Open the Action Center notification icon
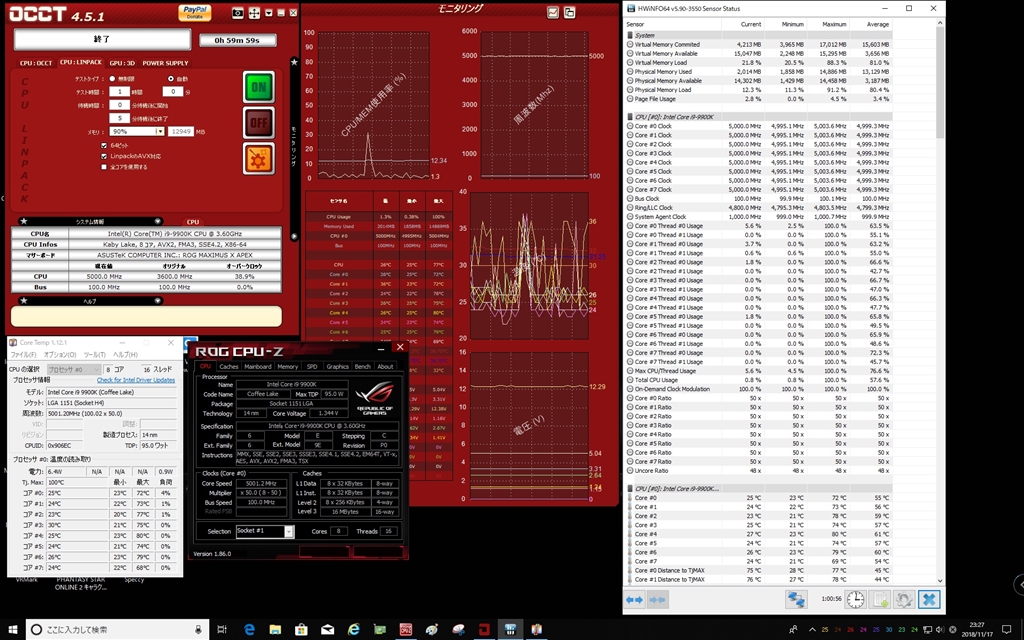The width and height of the screenshot is (1024, 640). click(x=1007, y=630)
